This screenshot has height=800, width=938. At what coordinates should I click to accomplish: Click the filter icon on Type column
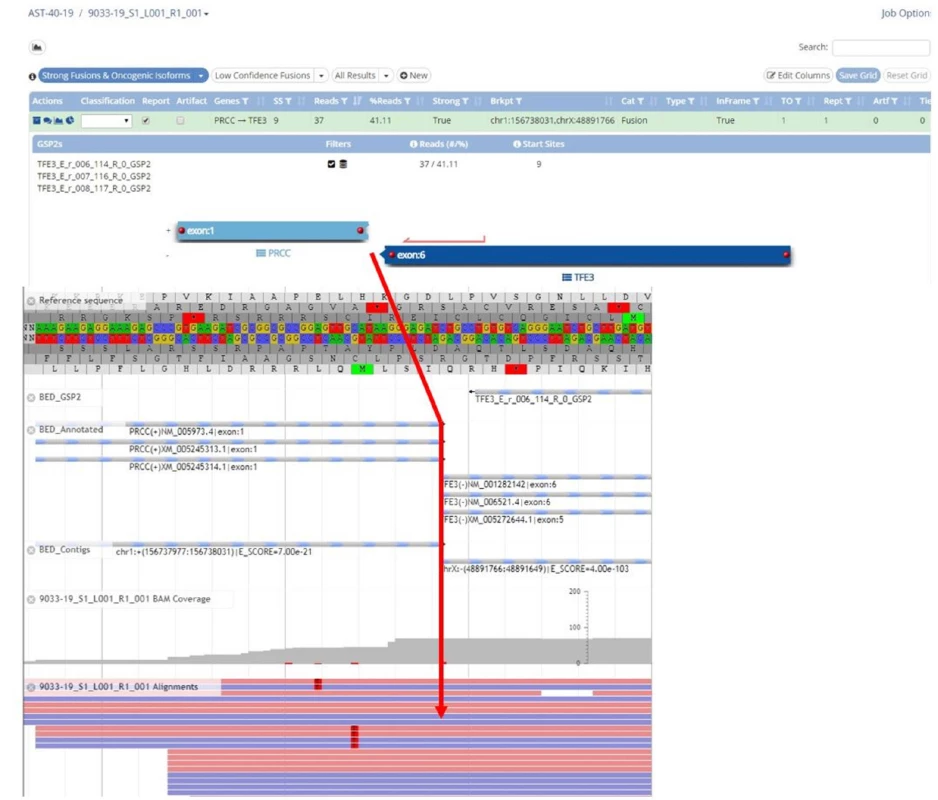point(691,101)
